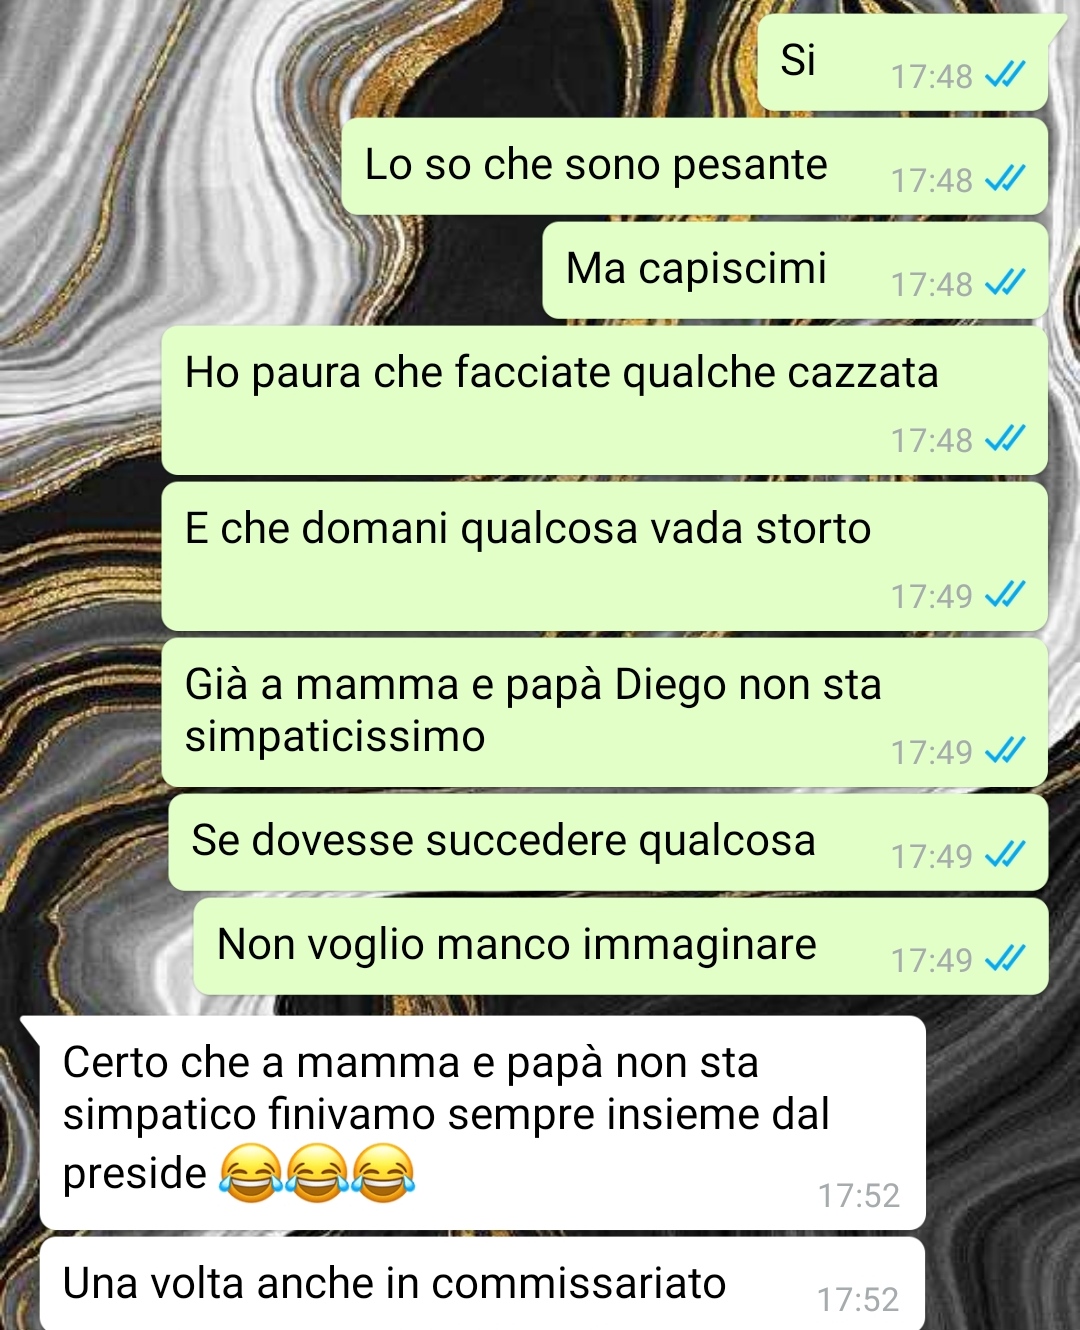Viewport: 1080px width, 1330px height.
Task: Select the message mentioning Diego
Action: (x=605, y=712)
